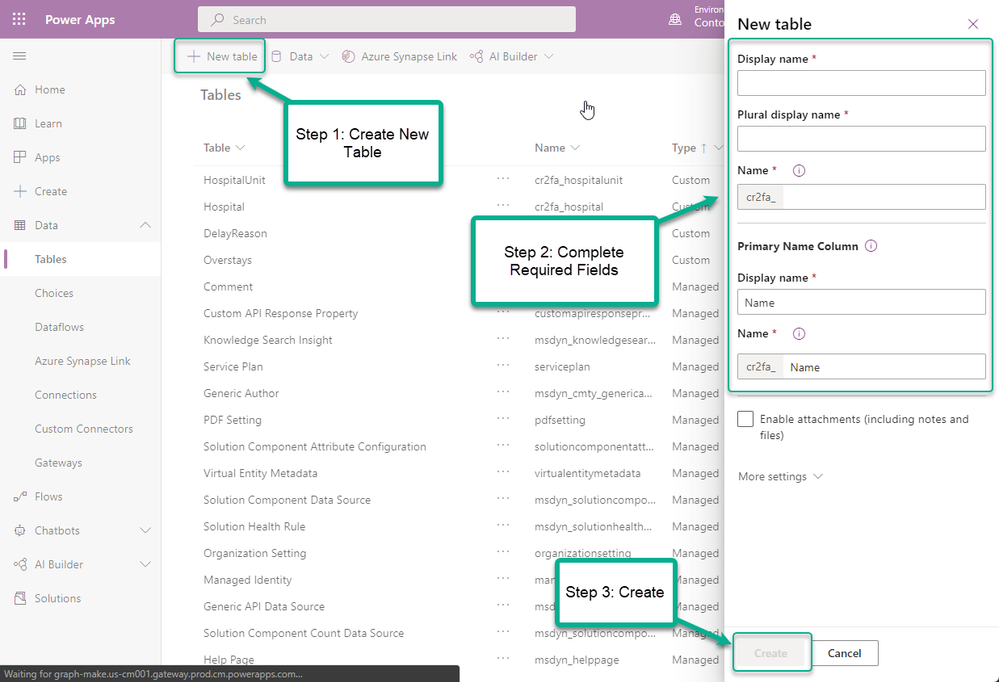Close the New table panel
This screenshot has width=999, height=682.
(x=973, y=24)
